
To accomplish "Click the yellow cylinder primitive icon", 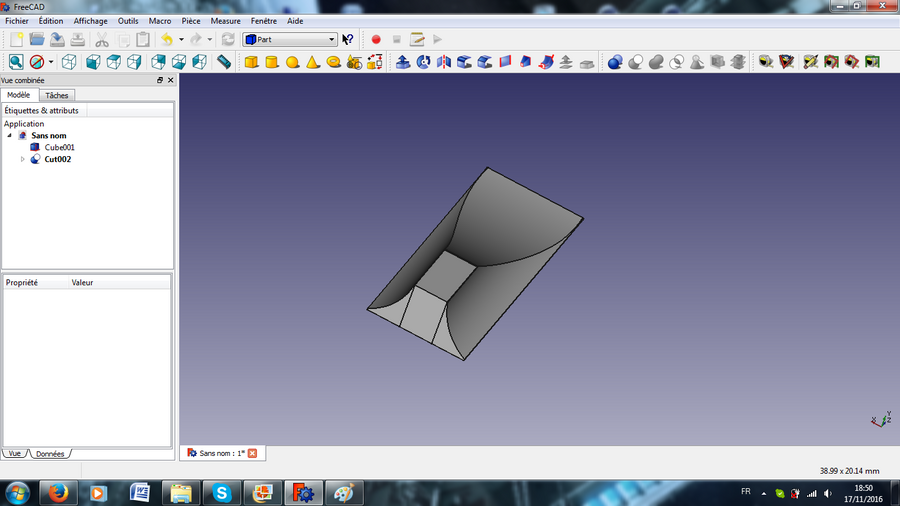I will 271,62.
